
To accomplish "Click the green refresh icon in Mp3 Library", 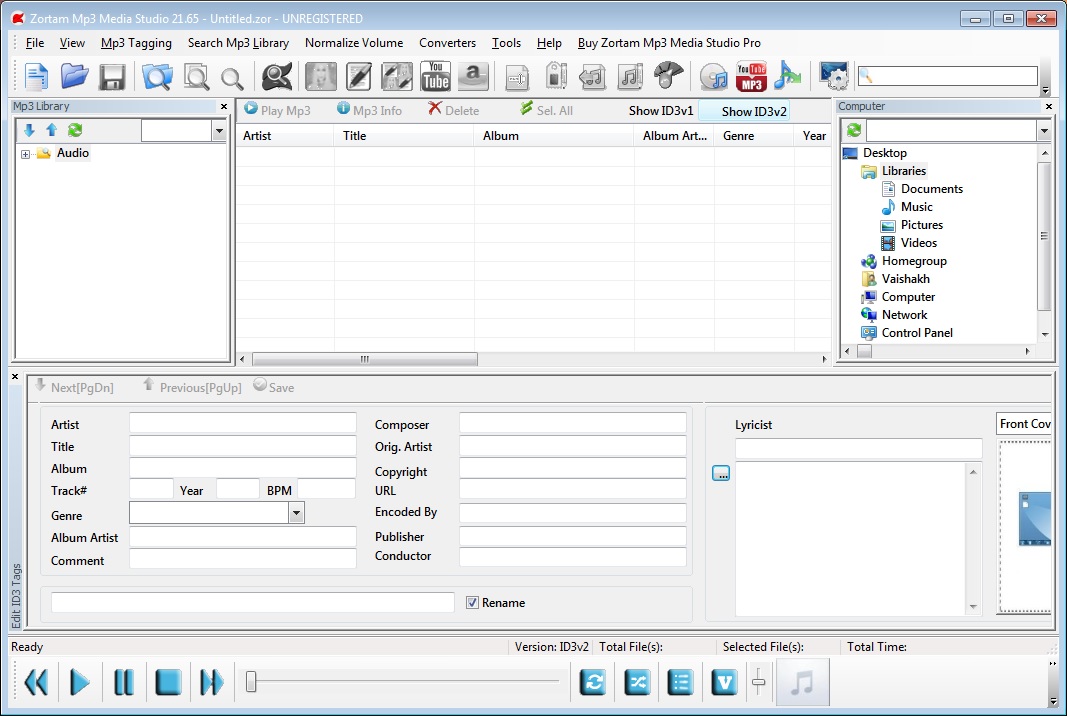I will (75, 130).
